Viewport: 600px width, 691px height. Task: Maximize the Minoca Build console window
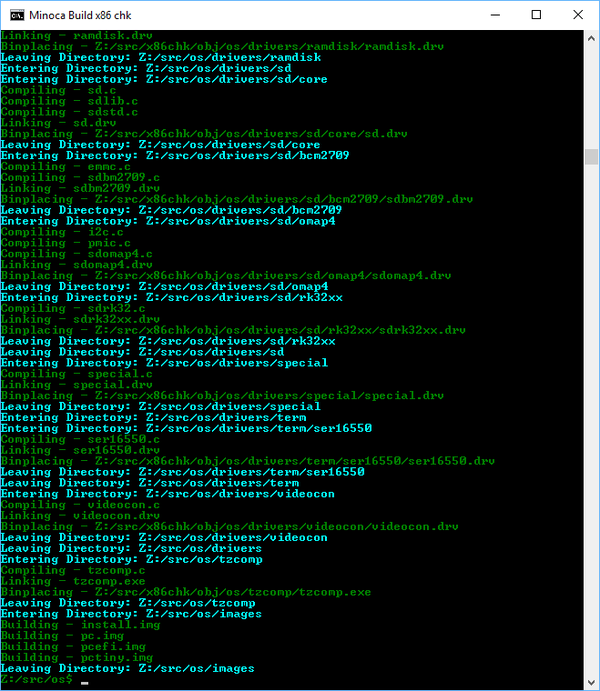pyautogui.click(x=537, y=15)
